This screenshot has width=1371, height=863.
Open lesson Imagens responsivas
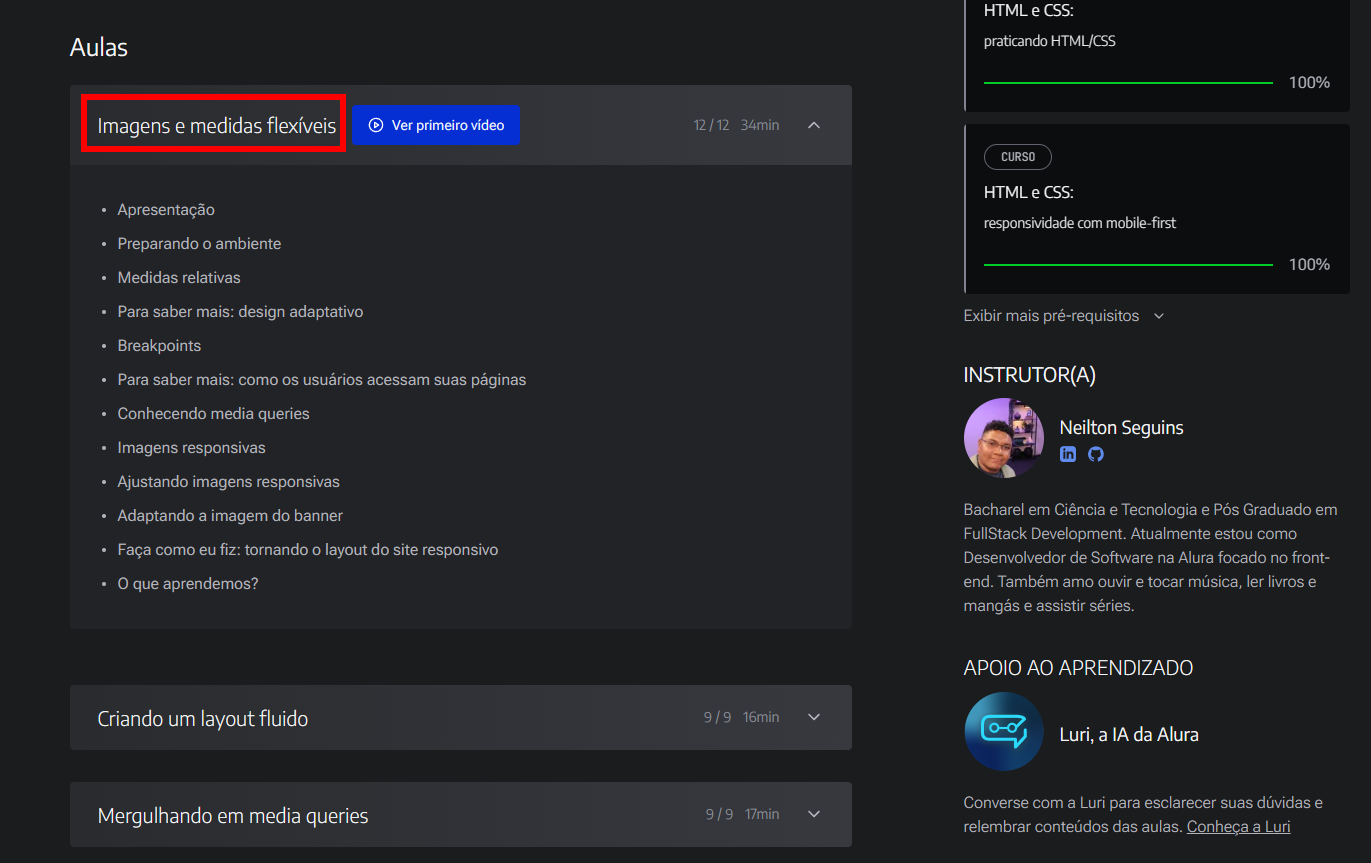191,448
